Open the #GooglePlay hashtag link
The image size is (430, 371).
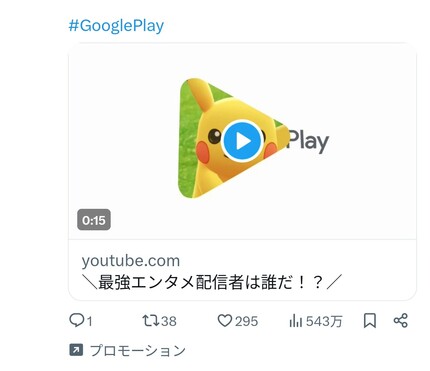116,26
